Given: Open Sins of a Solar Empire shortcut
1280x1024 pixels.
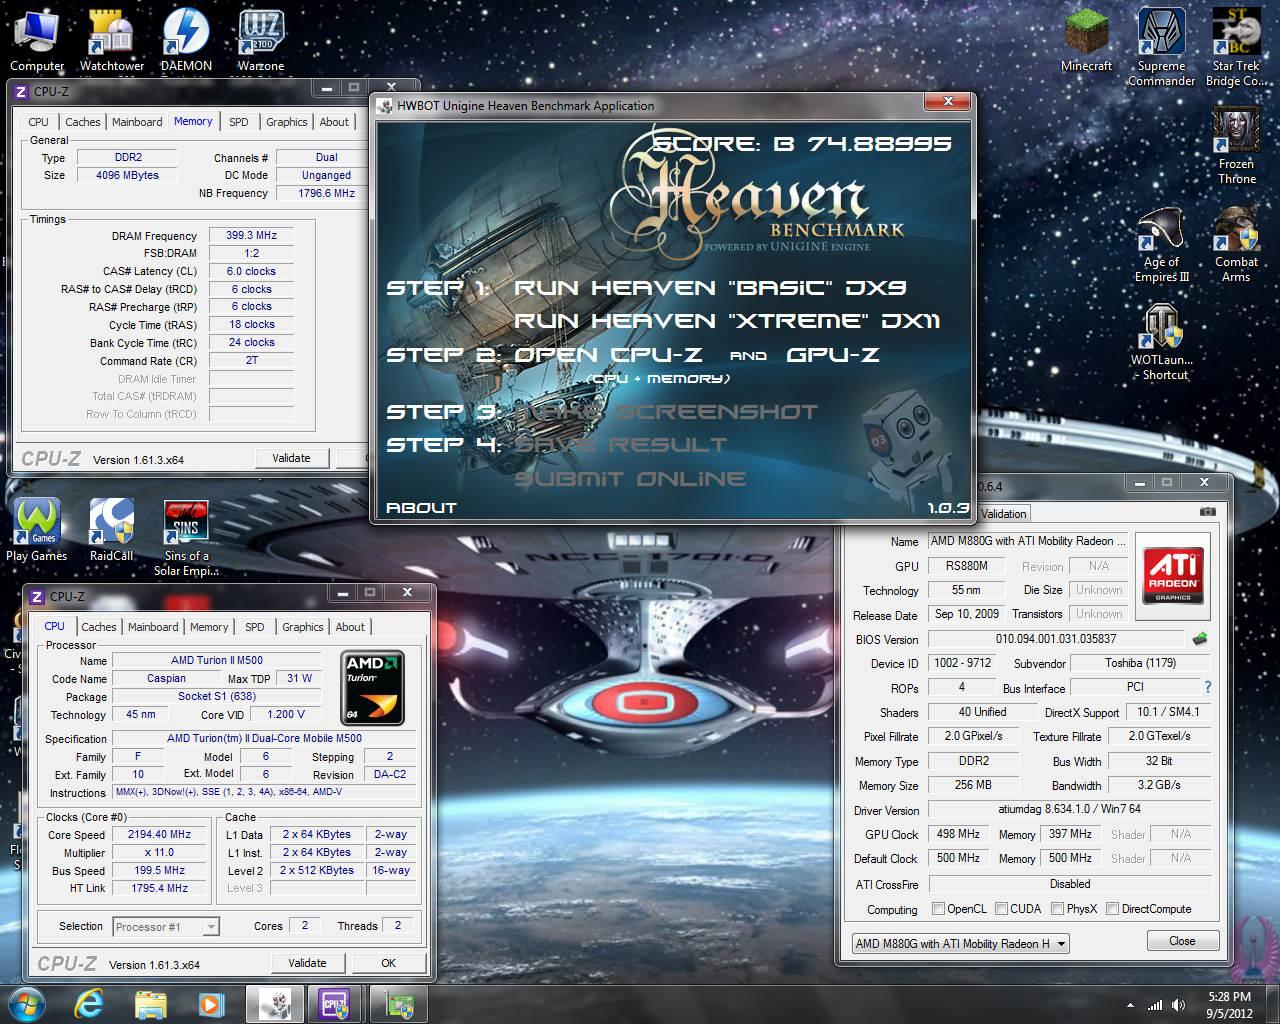Looking at the screenshot, I should [186, 538].
